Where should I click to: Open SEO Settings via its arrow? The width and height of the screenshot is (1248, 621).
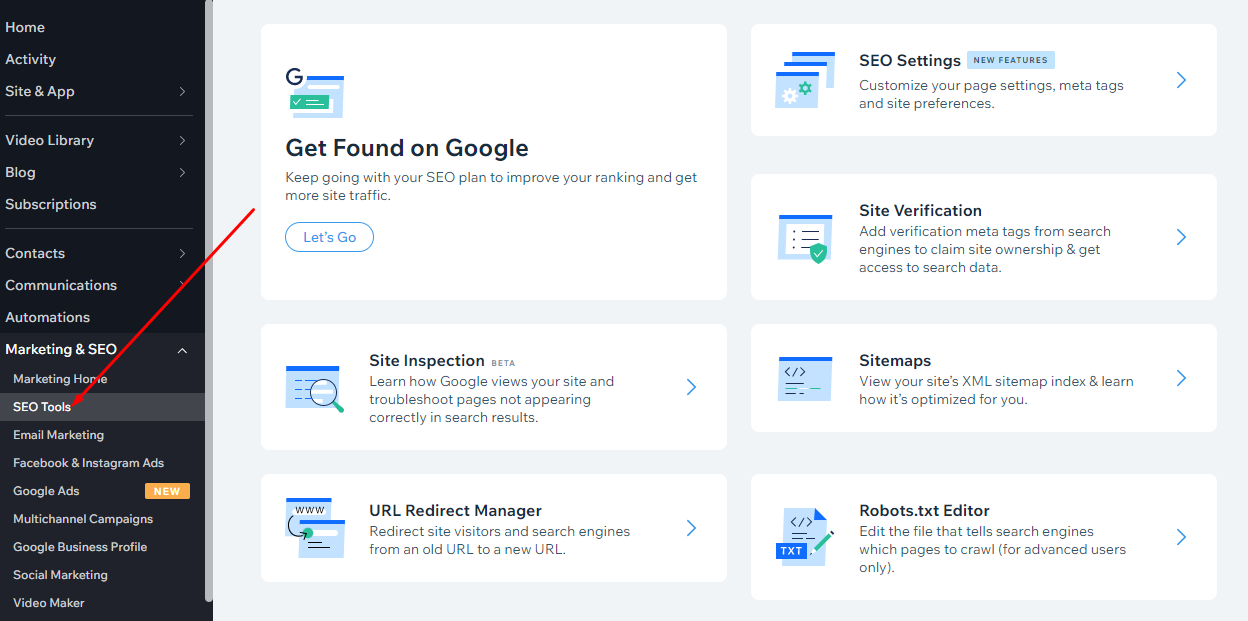[x=1181, y=80]
